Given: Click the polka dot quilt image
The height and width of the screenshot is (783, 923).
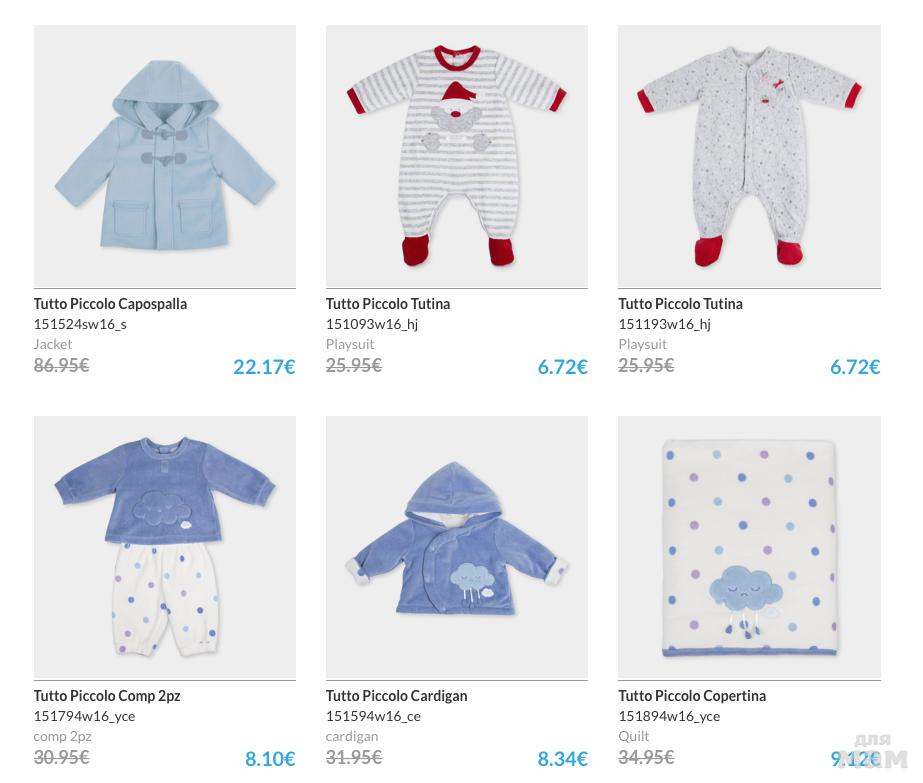Looking at the screenshot, I should 748,548.
